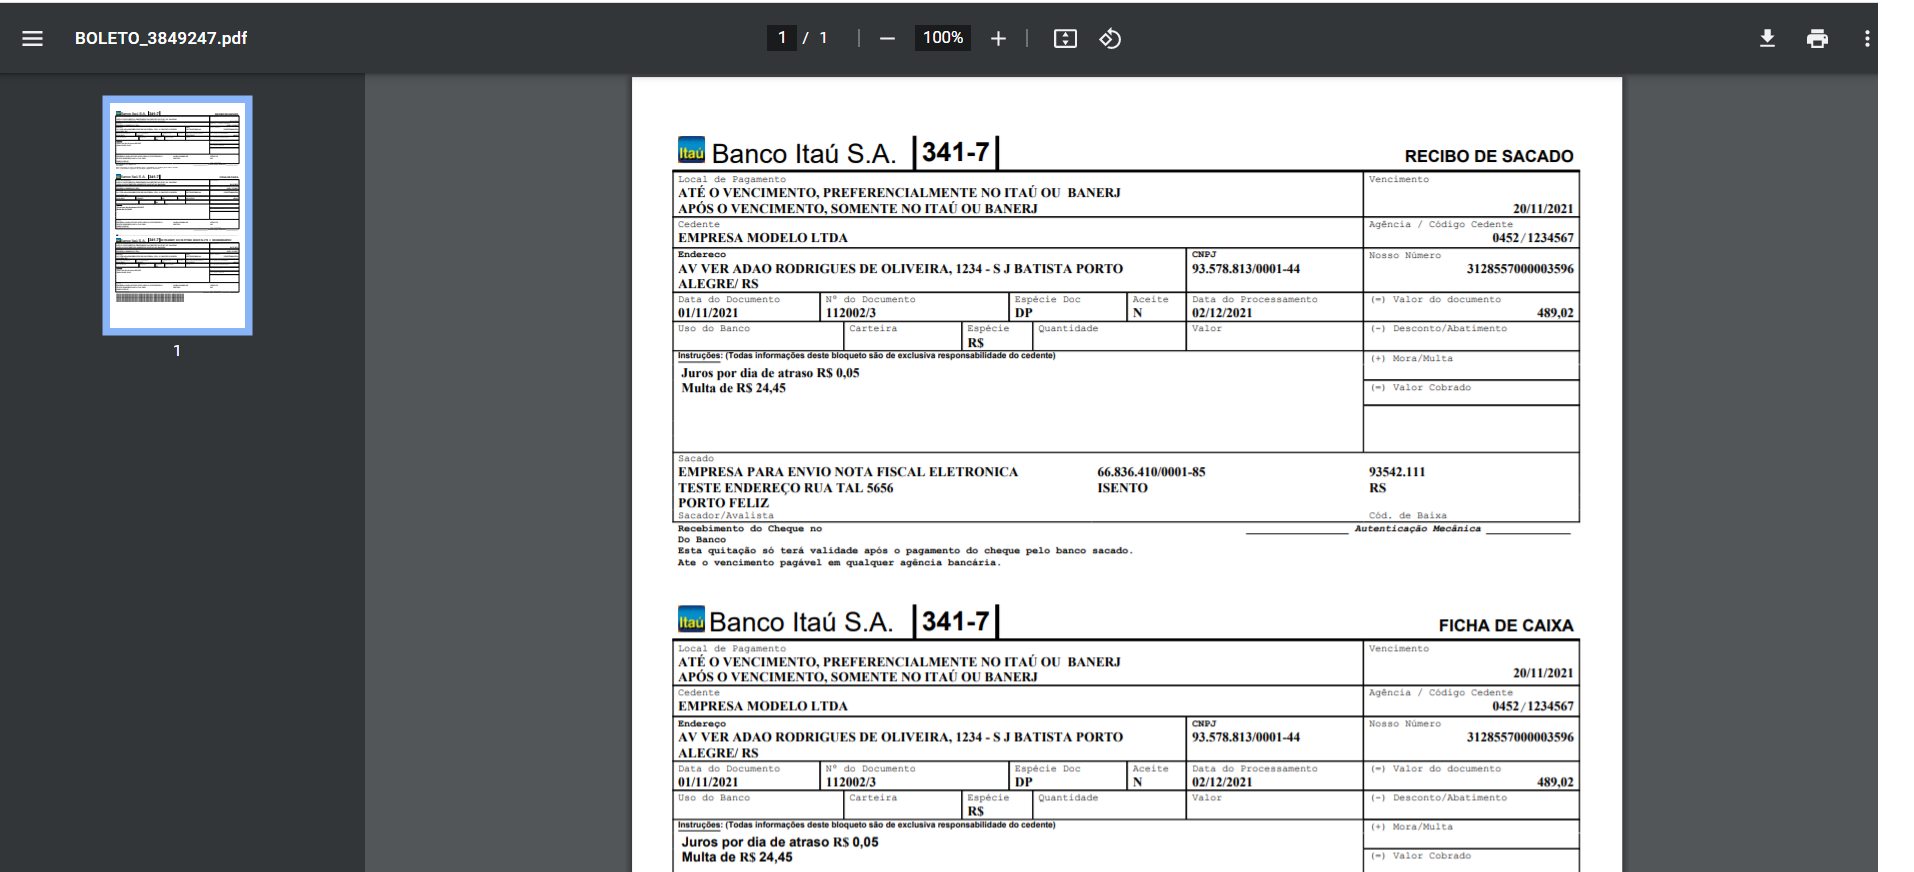1914x872 pixels.
Task: Click bank code 341-7 in Ficha de Caixa
Action: tap(955, 621)
